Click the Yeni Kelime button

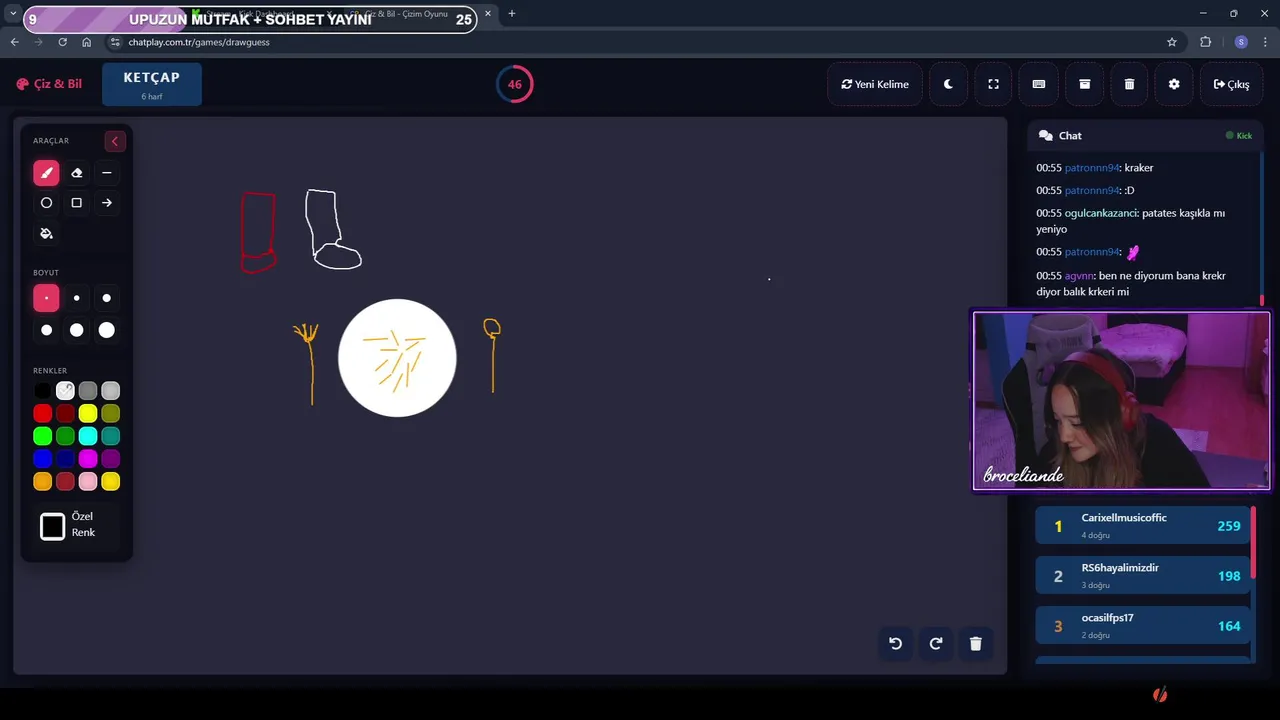click(875, 84)
